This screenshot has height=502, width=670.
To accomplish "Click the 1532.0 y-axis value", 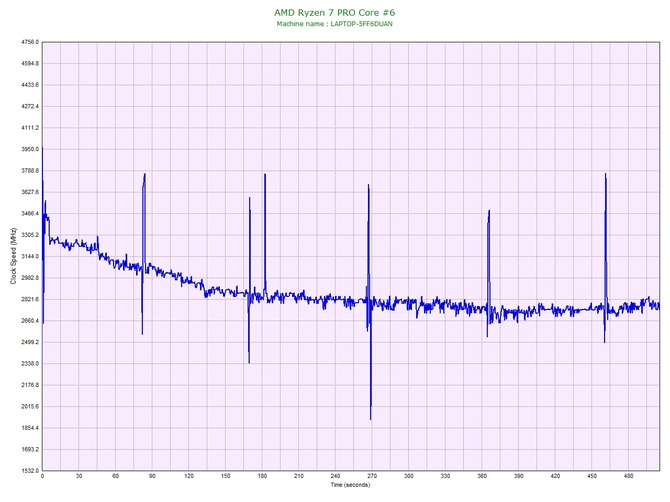I will (30, 471).
